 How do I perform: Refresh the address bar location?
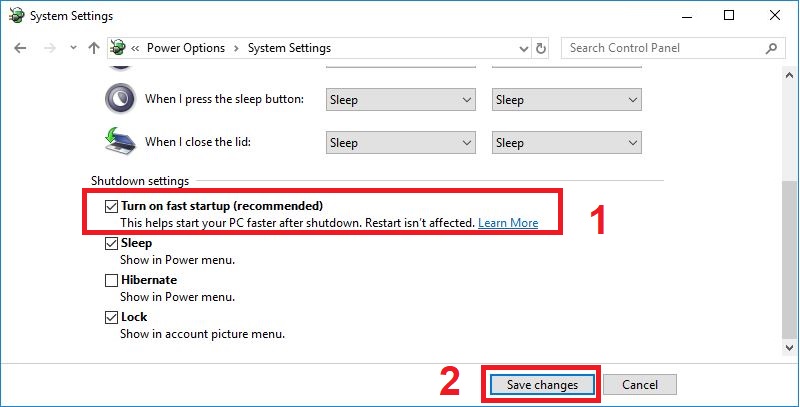(541, 48)
